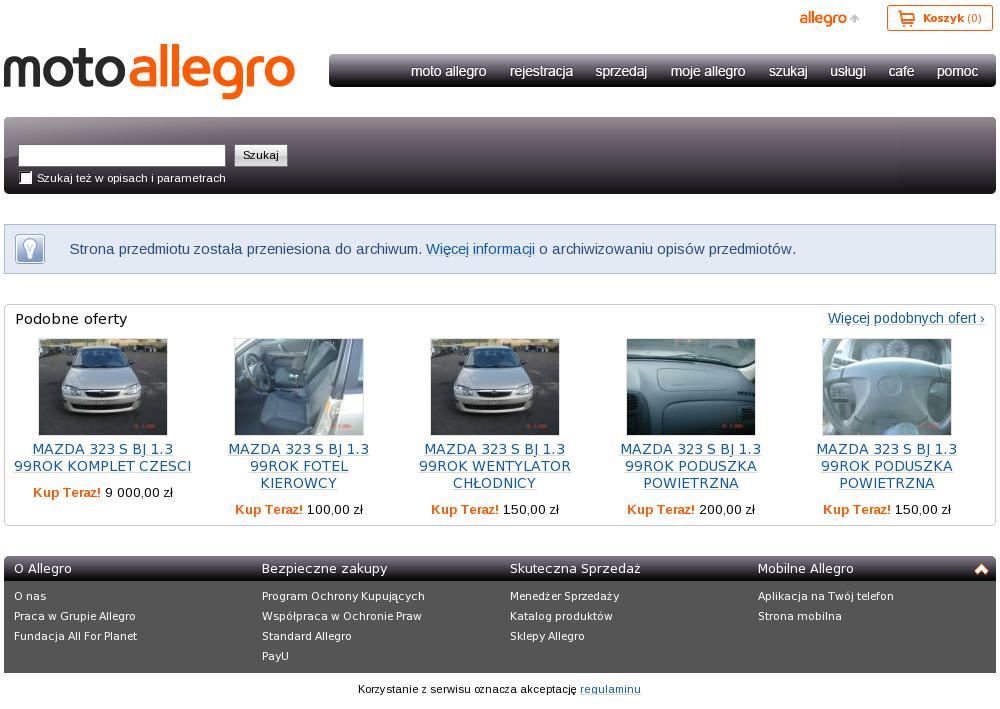Click Kup Teraz price 100,00 zł
Viewport: 1000px width, 709px height.
[298, 510]
